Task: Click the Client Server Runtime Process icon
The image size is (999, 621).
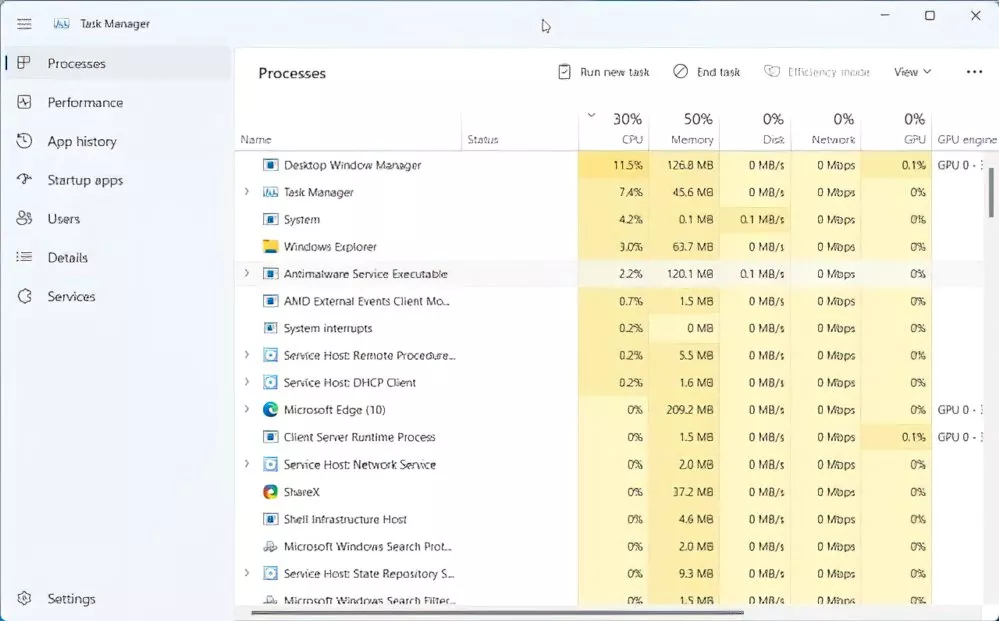Action: [x=270, y=437]
